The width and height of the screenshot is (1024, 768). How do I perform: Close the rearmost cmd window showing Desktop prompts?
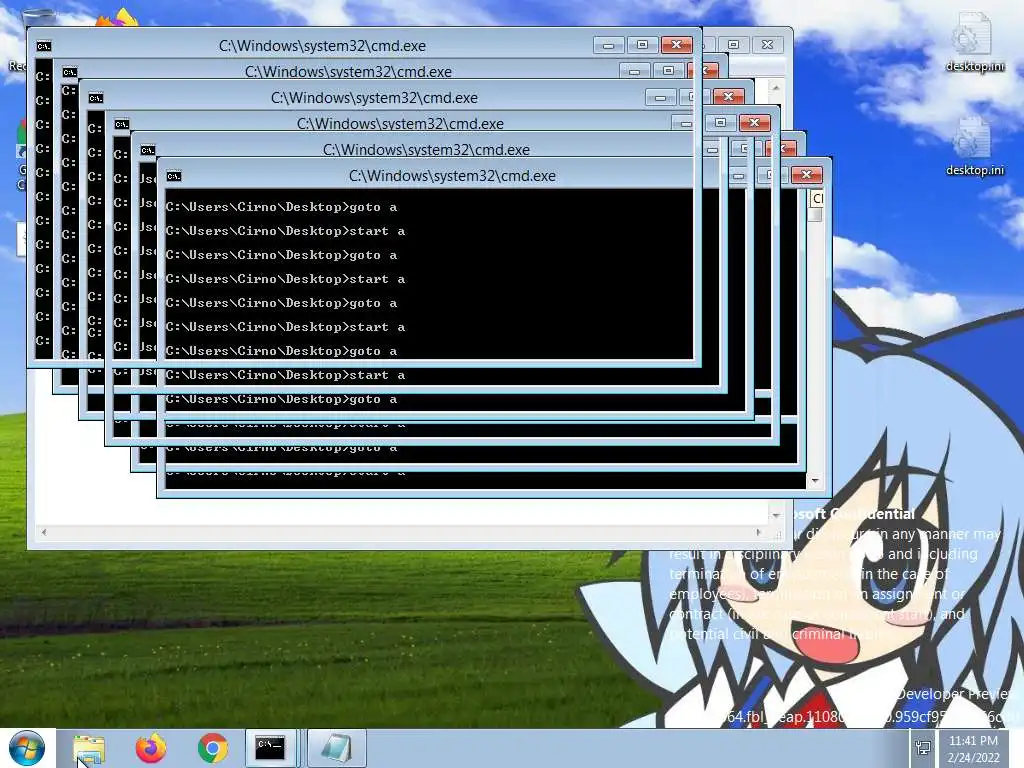coord(807,174)
